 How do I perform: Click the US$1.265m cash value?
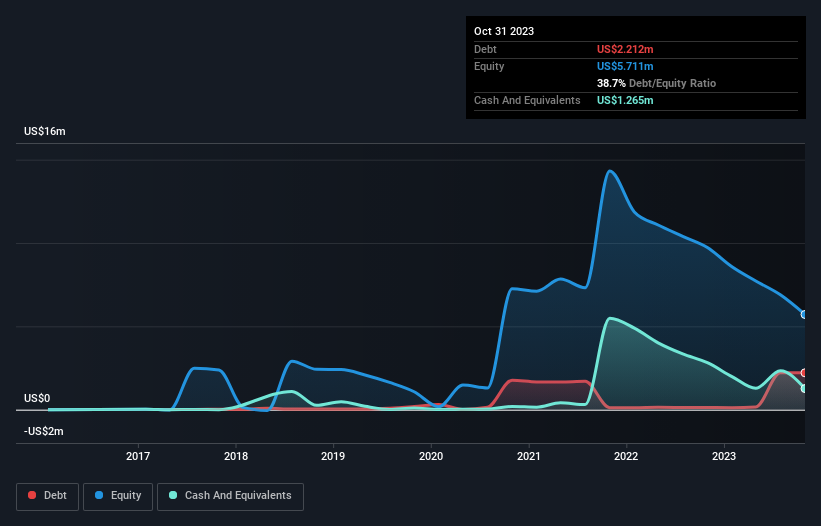pos(625,100)
